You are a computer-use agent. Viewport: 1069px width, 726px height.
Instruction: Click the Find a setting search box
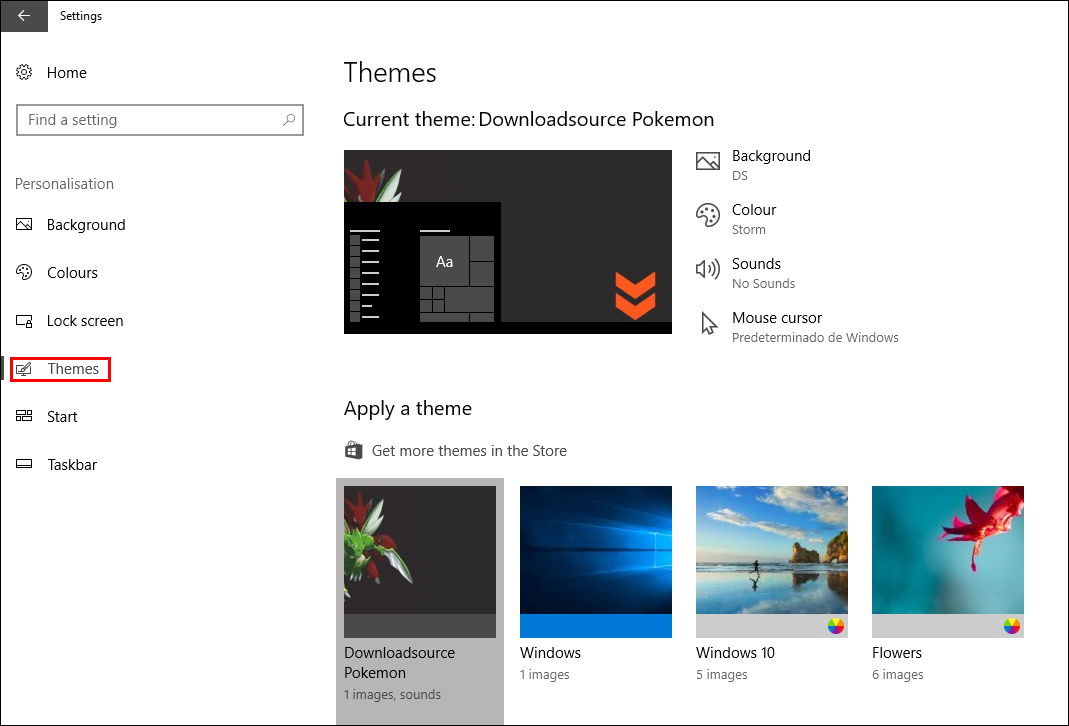tap(160, 120)
